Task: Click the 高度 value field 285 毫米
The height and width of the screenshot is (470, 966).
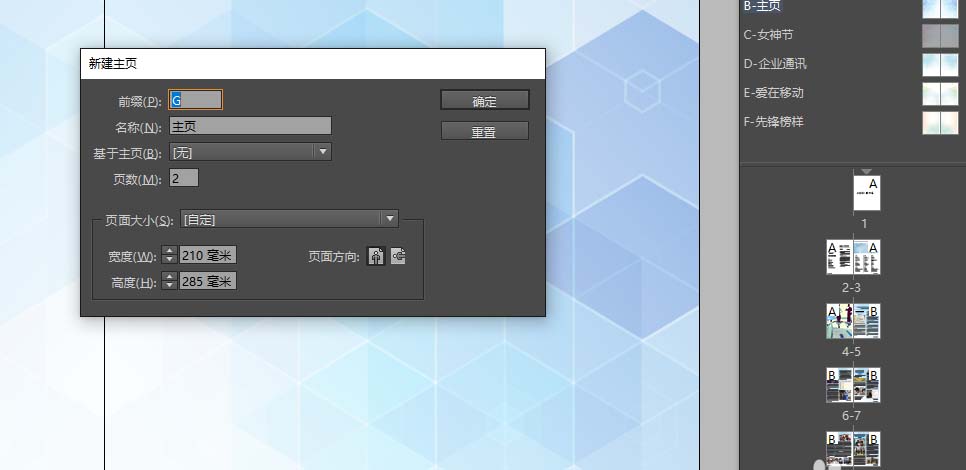Action: [x=208, y=282]
